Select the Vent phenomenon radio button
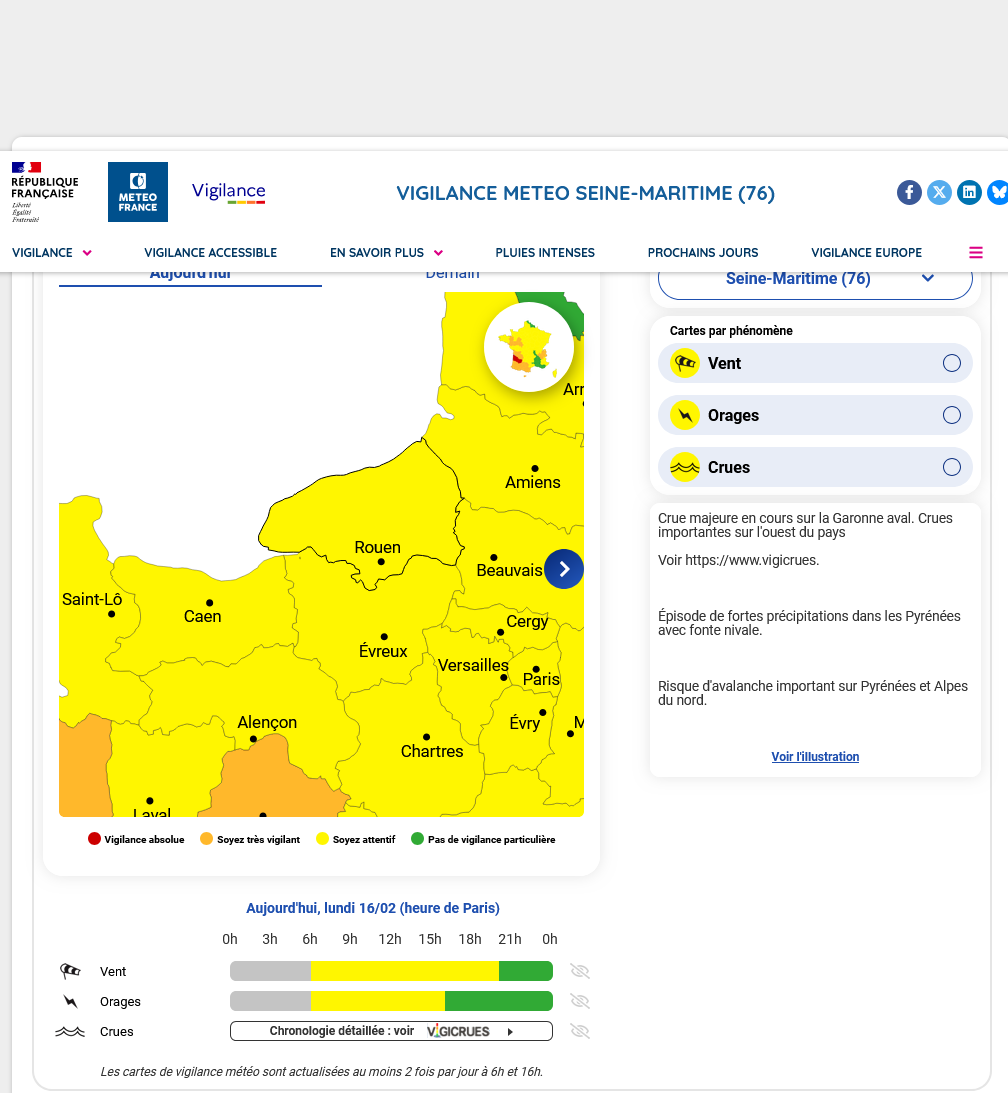The image size is (1008, 1093). pyautogui.click(x=952, y=363)
